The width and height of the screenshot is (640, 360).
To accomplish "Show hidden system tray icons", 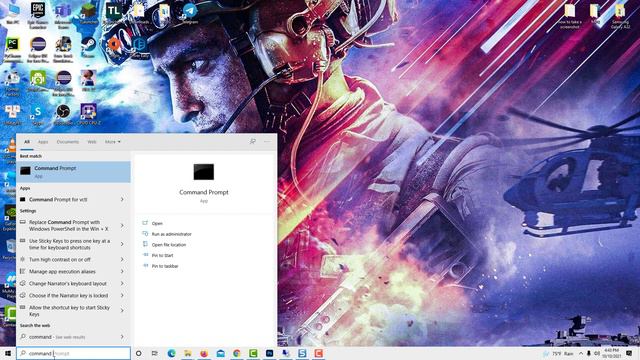I will pos(581,353).
